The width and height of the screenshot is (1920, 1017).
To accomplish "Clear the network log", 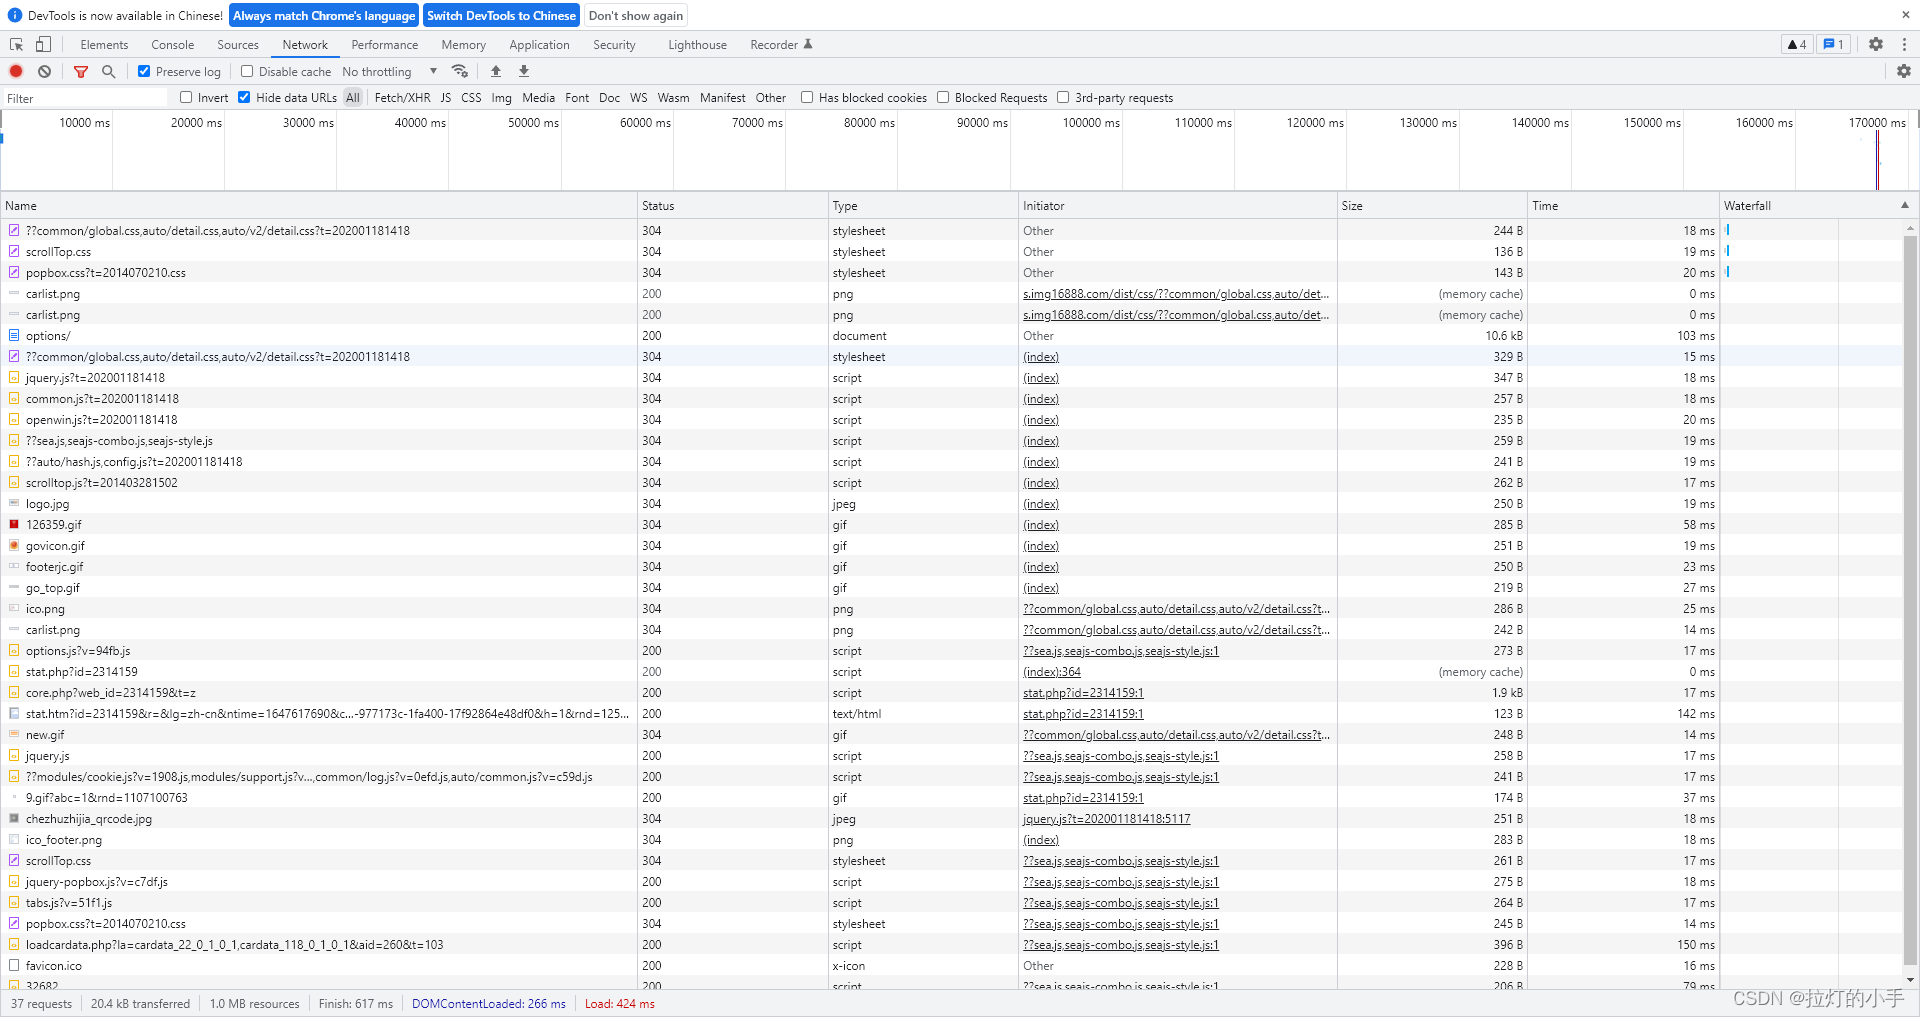I will [x=45, y=71].
